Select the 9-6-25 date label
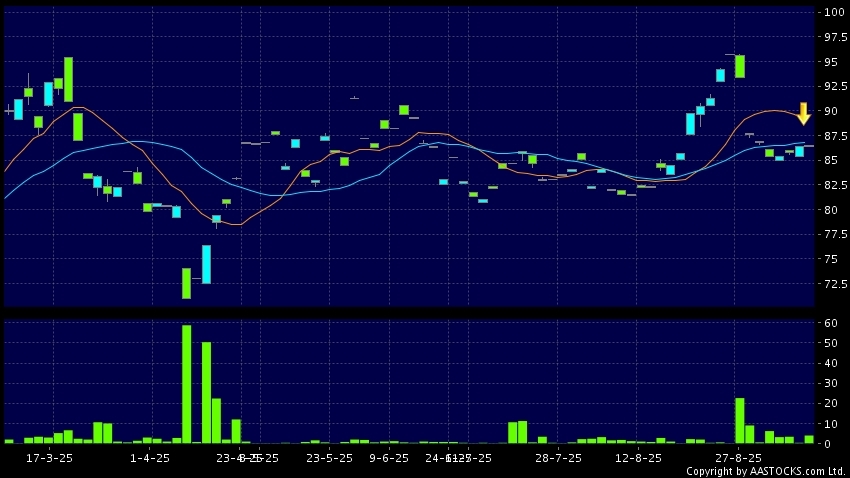 pyautogui.click(x=389, y=458)
